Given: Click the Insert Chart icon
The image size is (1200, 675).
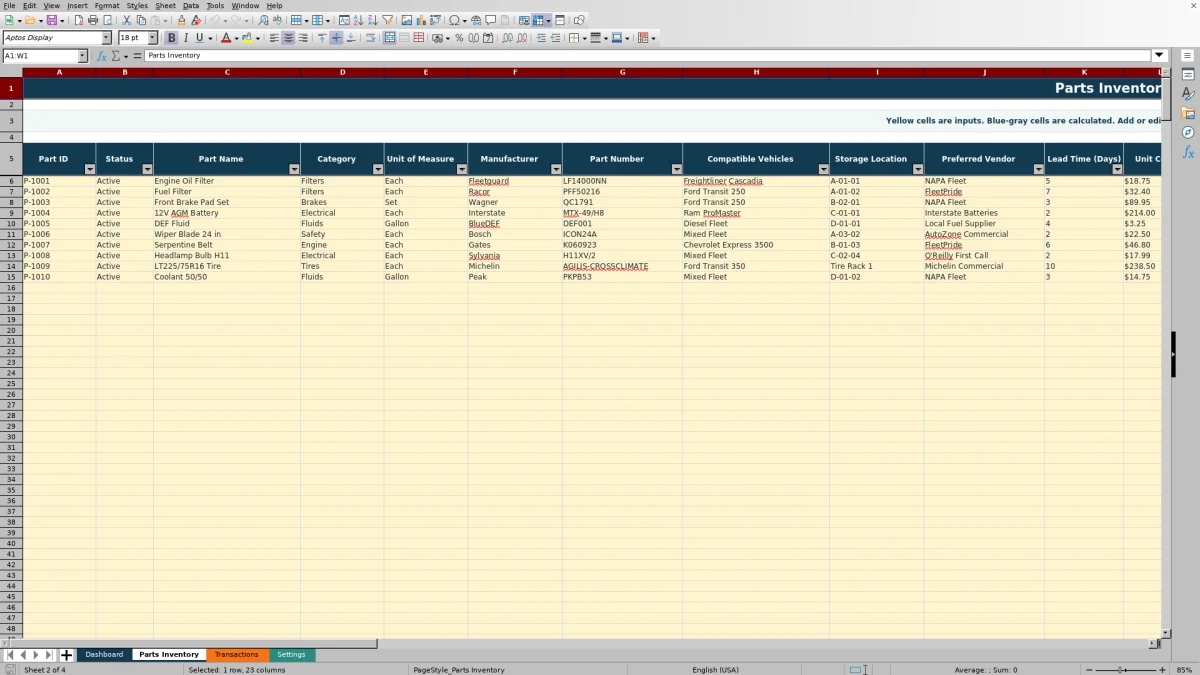Looking at the screenshot, I should 420,20.
